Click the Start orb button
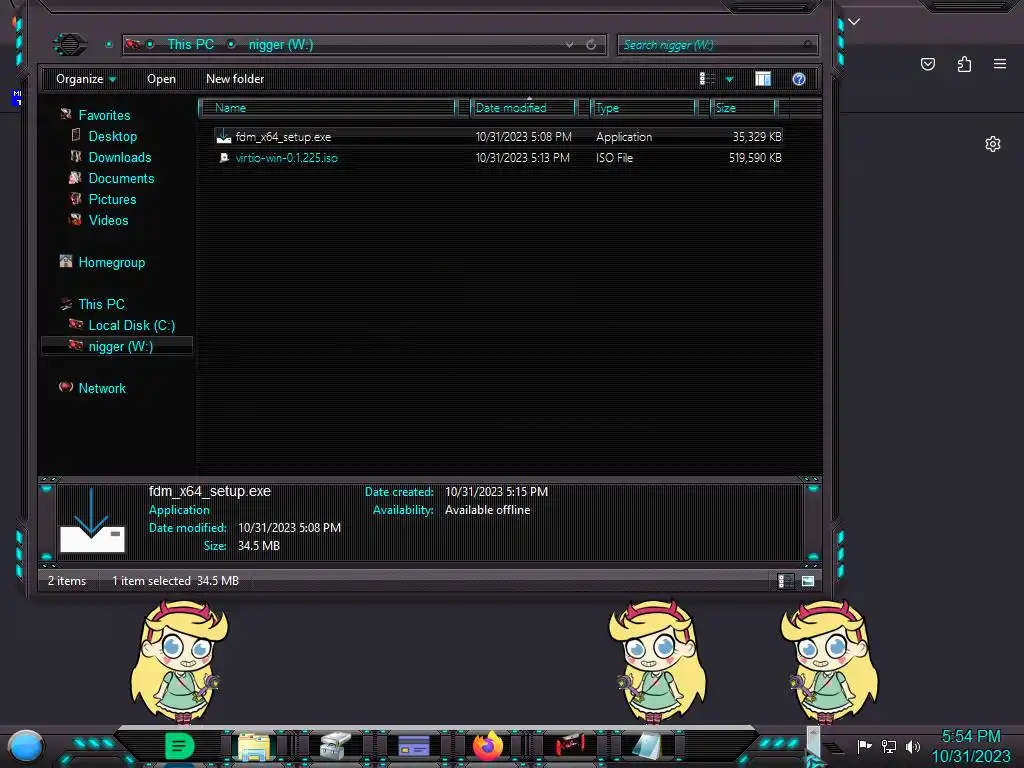The width and height of the screenshot is (1024, 768). tap(26, 747)
